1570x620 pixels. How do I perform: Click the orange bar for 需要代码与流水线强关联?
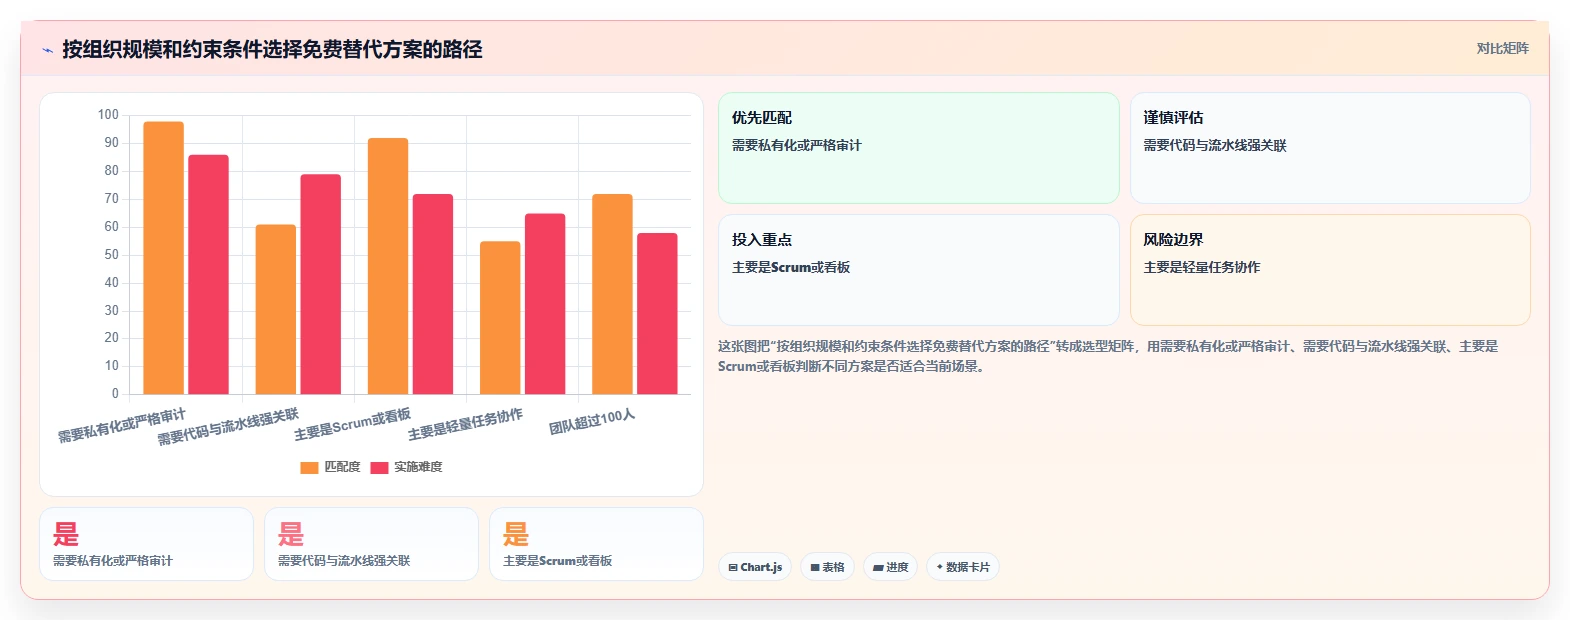coord(276,309)
